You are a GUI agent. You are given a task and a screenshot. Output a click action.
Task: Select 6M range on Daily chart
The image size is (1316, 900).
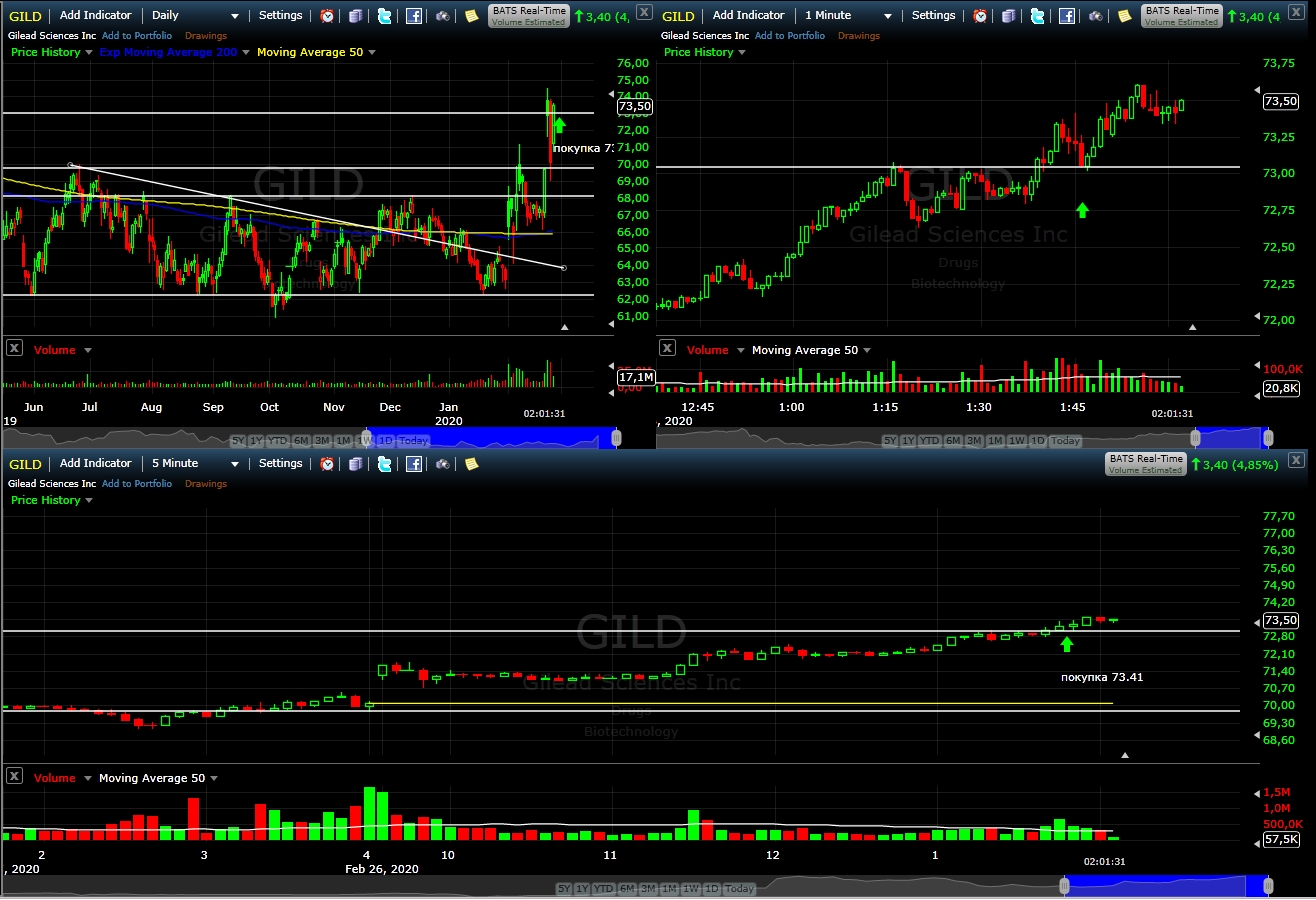point(300,441)
